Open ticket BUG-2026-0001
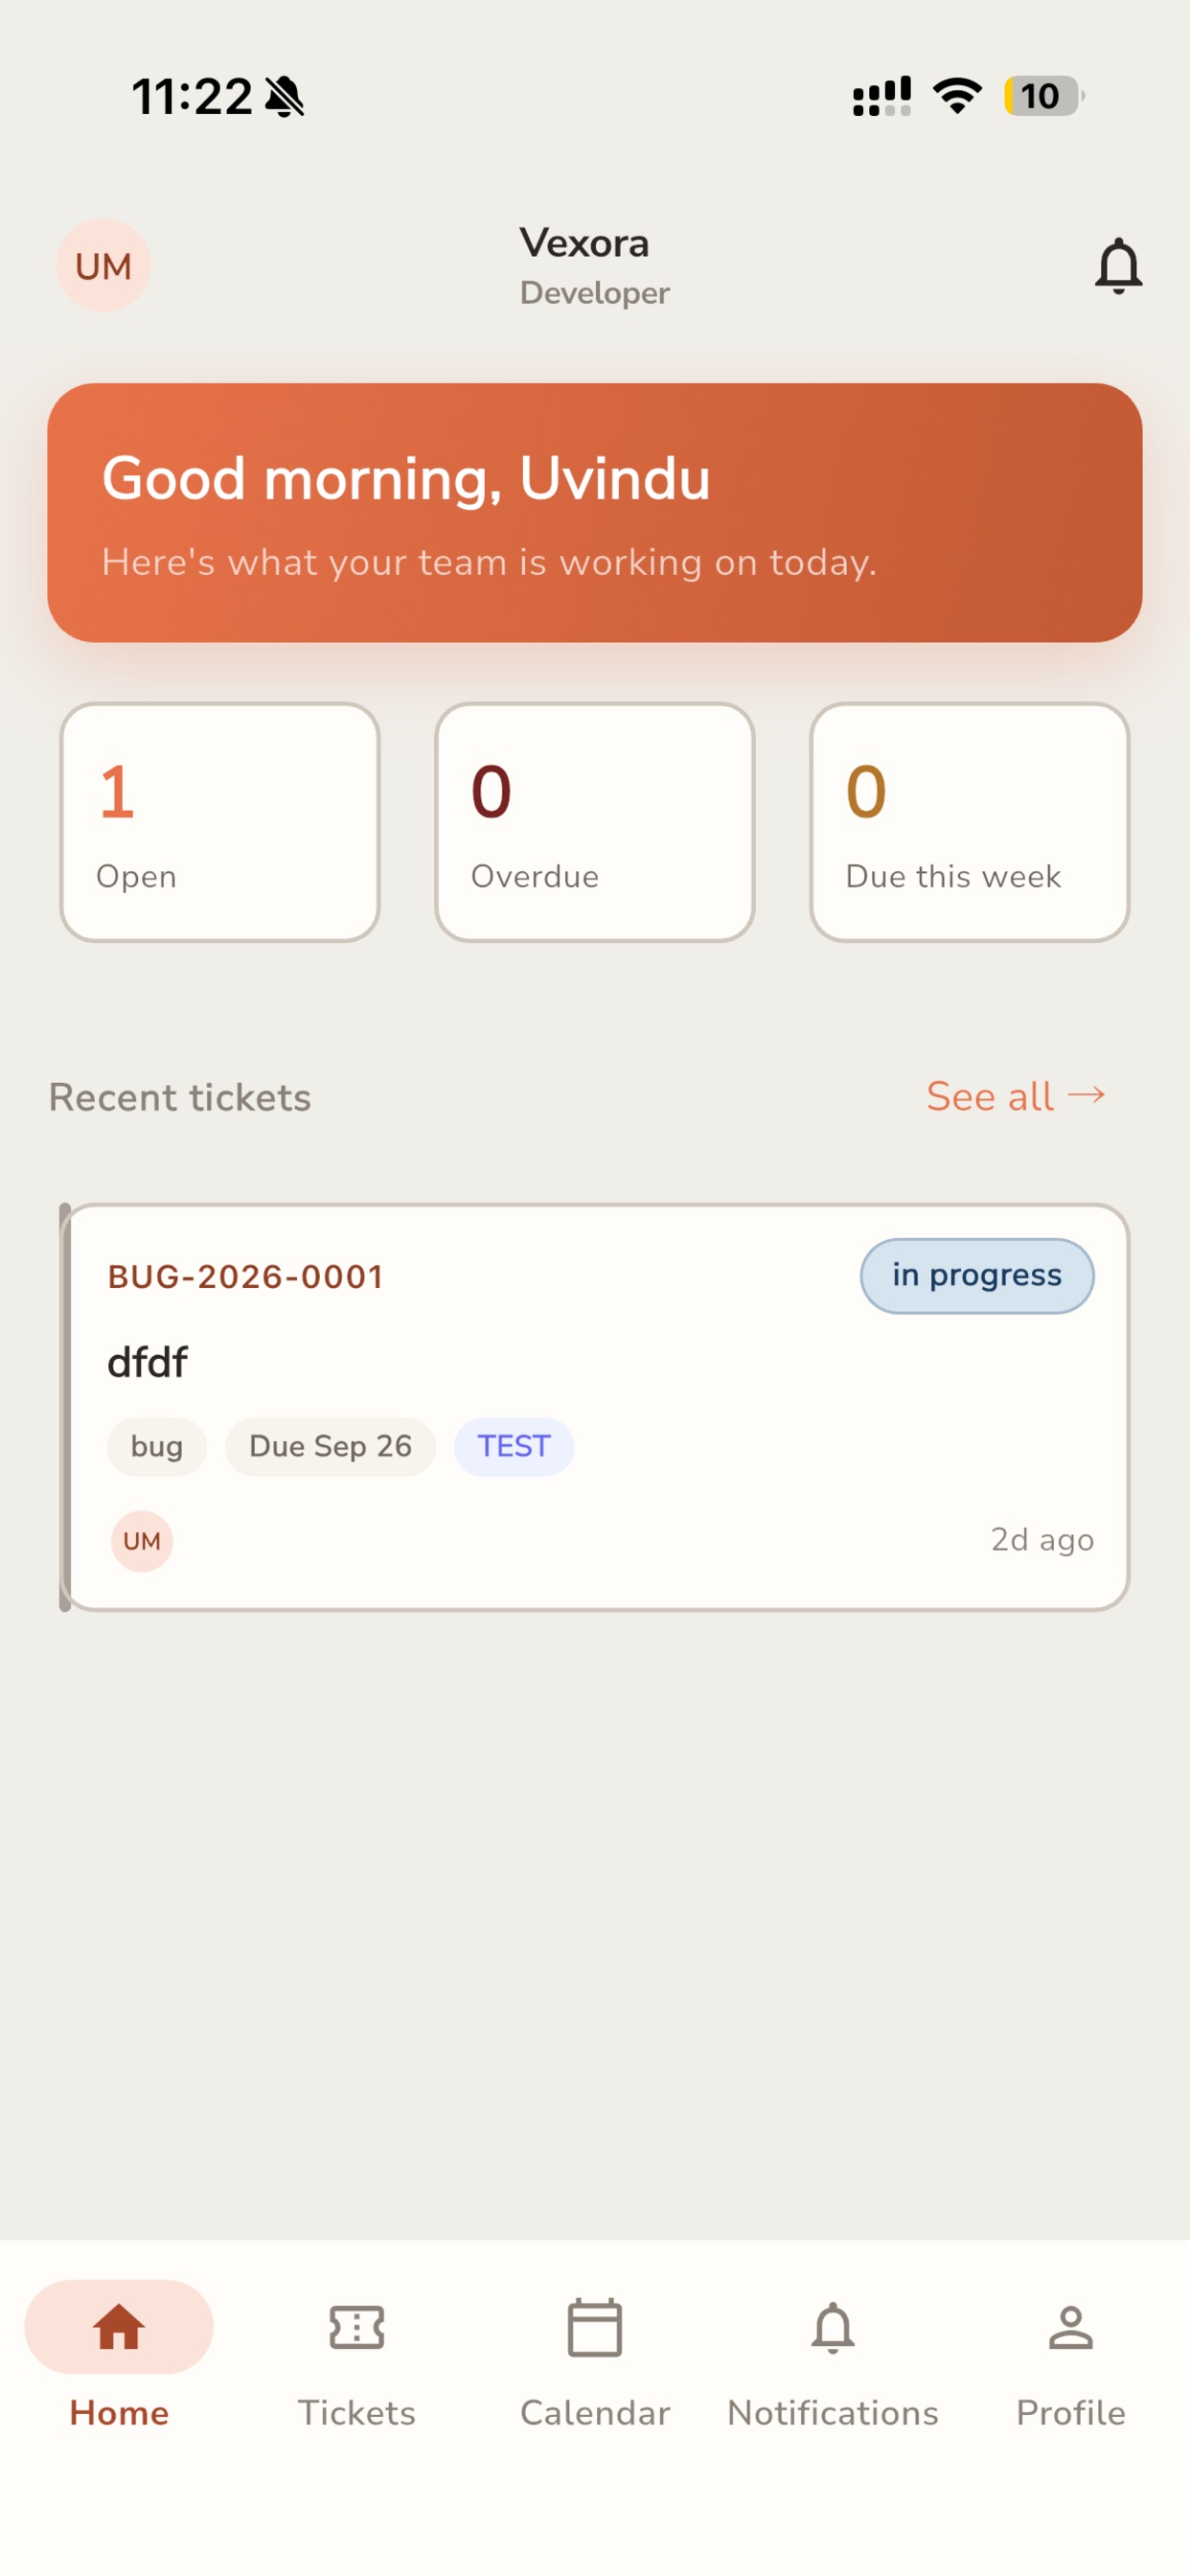 (x=595, y=1407)
